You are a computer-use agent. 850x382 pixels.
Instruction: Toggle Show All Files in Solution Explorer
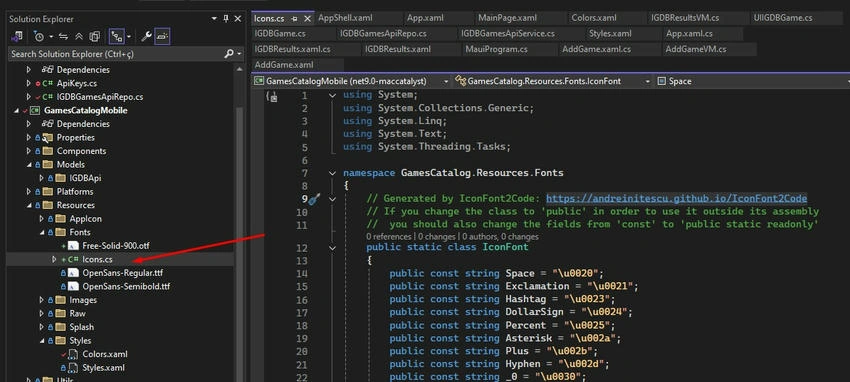tap(94, 36)
